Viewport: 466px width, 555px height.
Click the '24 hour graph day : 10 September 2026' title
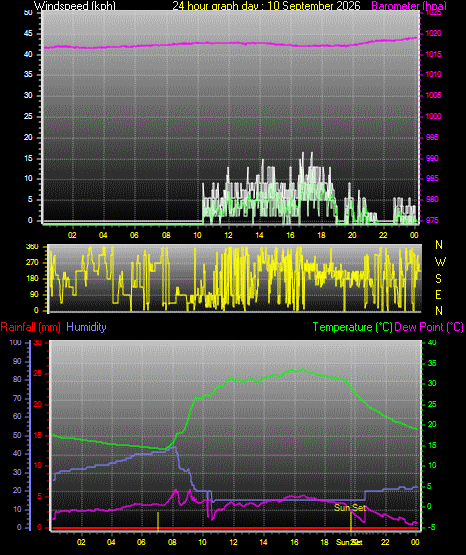pos(266,6)
